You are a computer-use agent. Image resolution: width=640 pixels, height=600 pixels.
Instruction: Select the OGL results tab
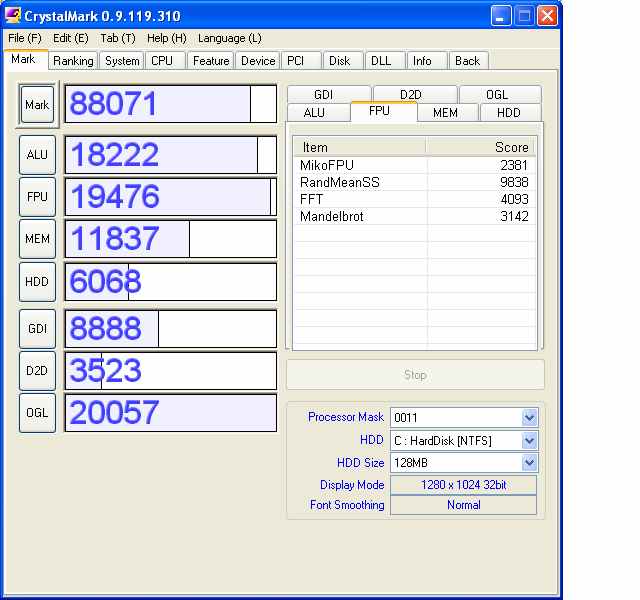point(497,95)
